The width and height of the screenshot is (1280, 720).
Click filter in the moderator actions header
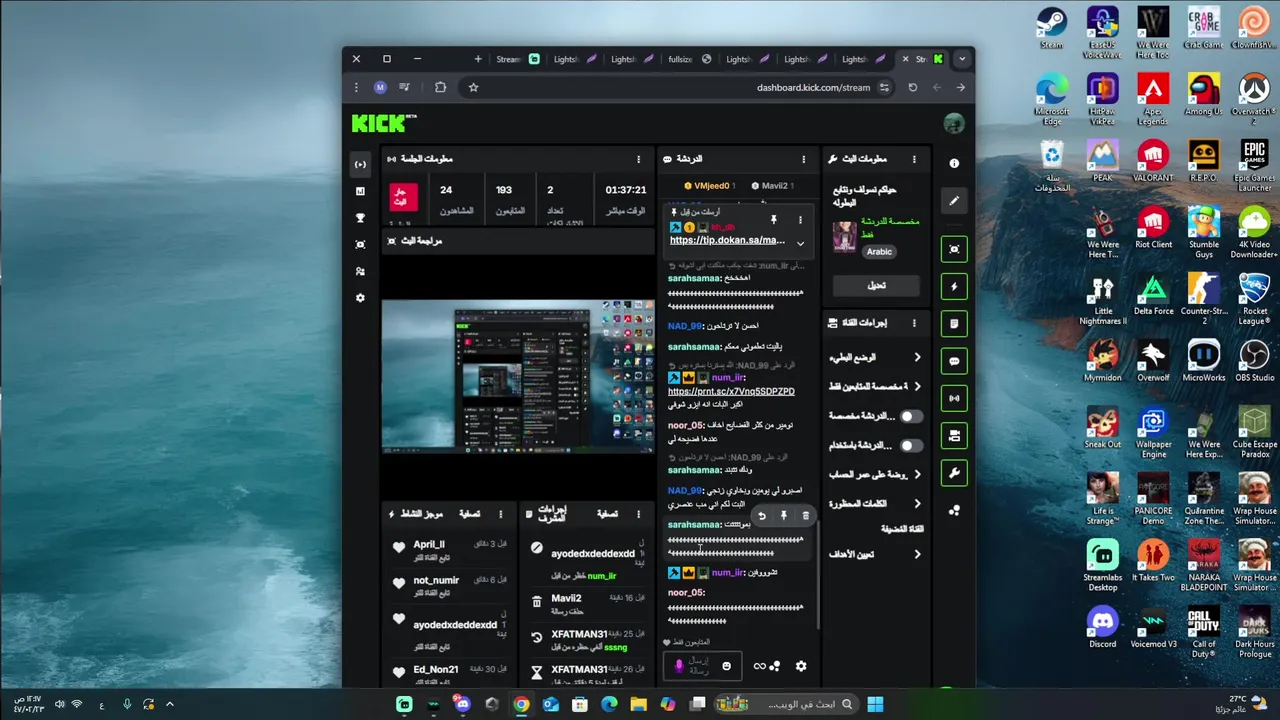tap(607, 514)
